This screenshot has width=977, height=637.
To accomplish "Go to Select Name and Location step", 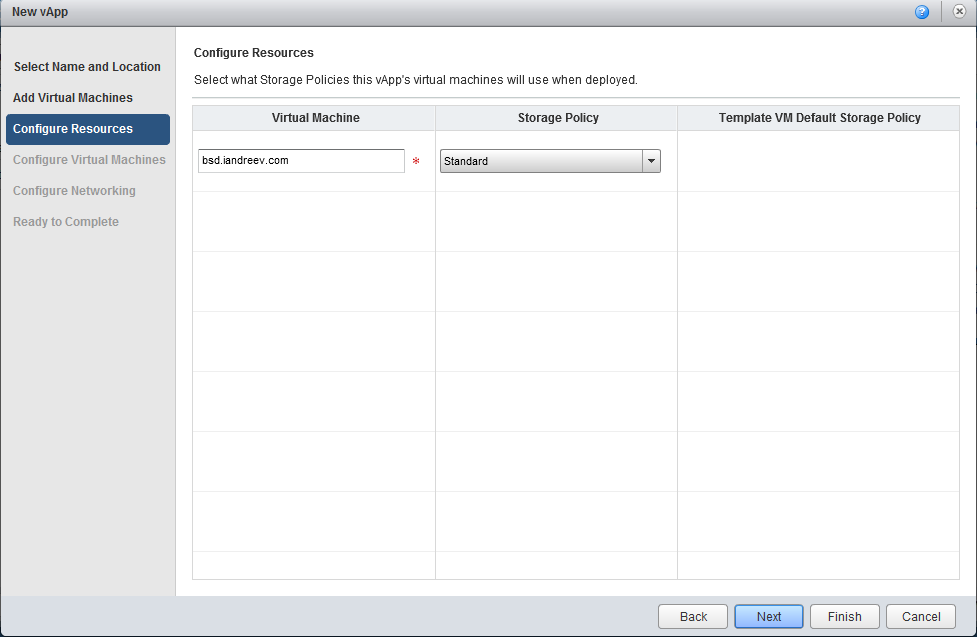I will pyautogui.click(x=87, y=67).
